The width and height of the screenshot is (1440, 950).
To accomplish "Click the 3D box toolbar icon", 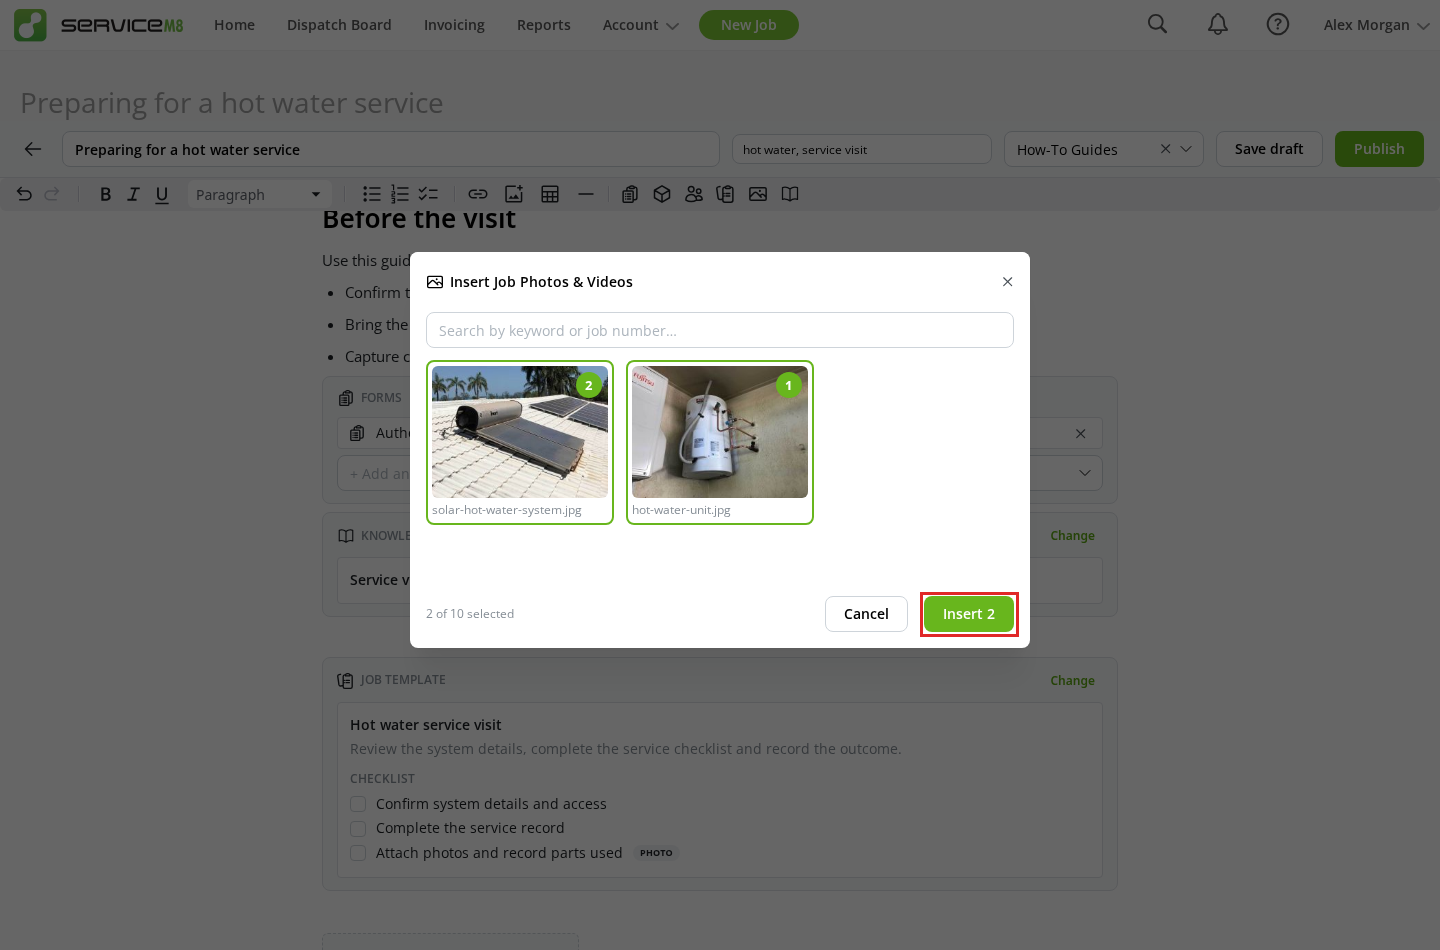I will (x=662, y=194).
